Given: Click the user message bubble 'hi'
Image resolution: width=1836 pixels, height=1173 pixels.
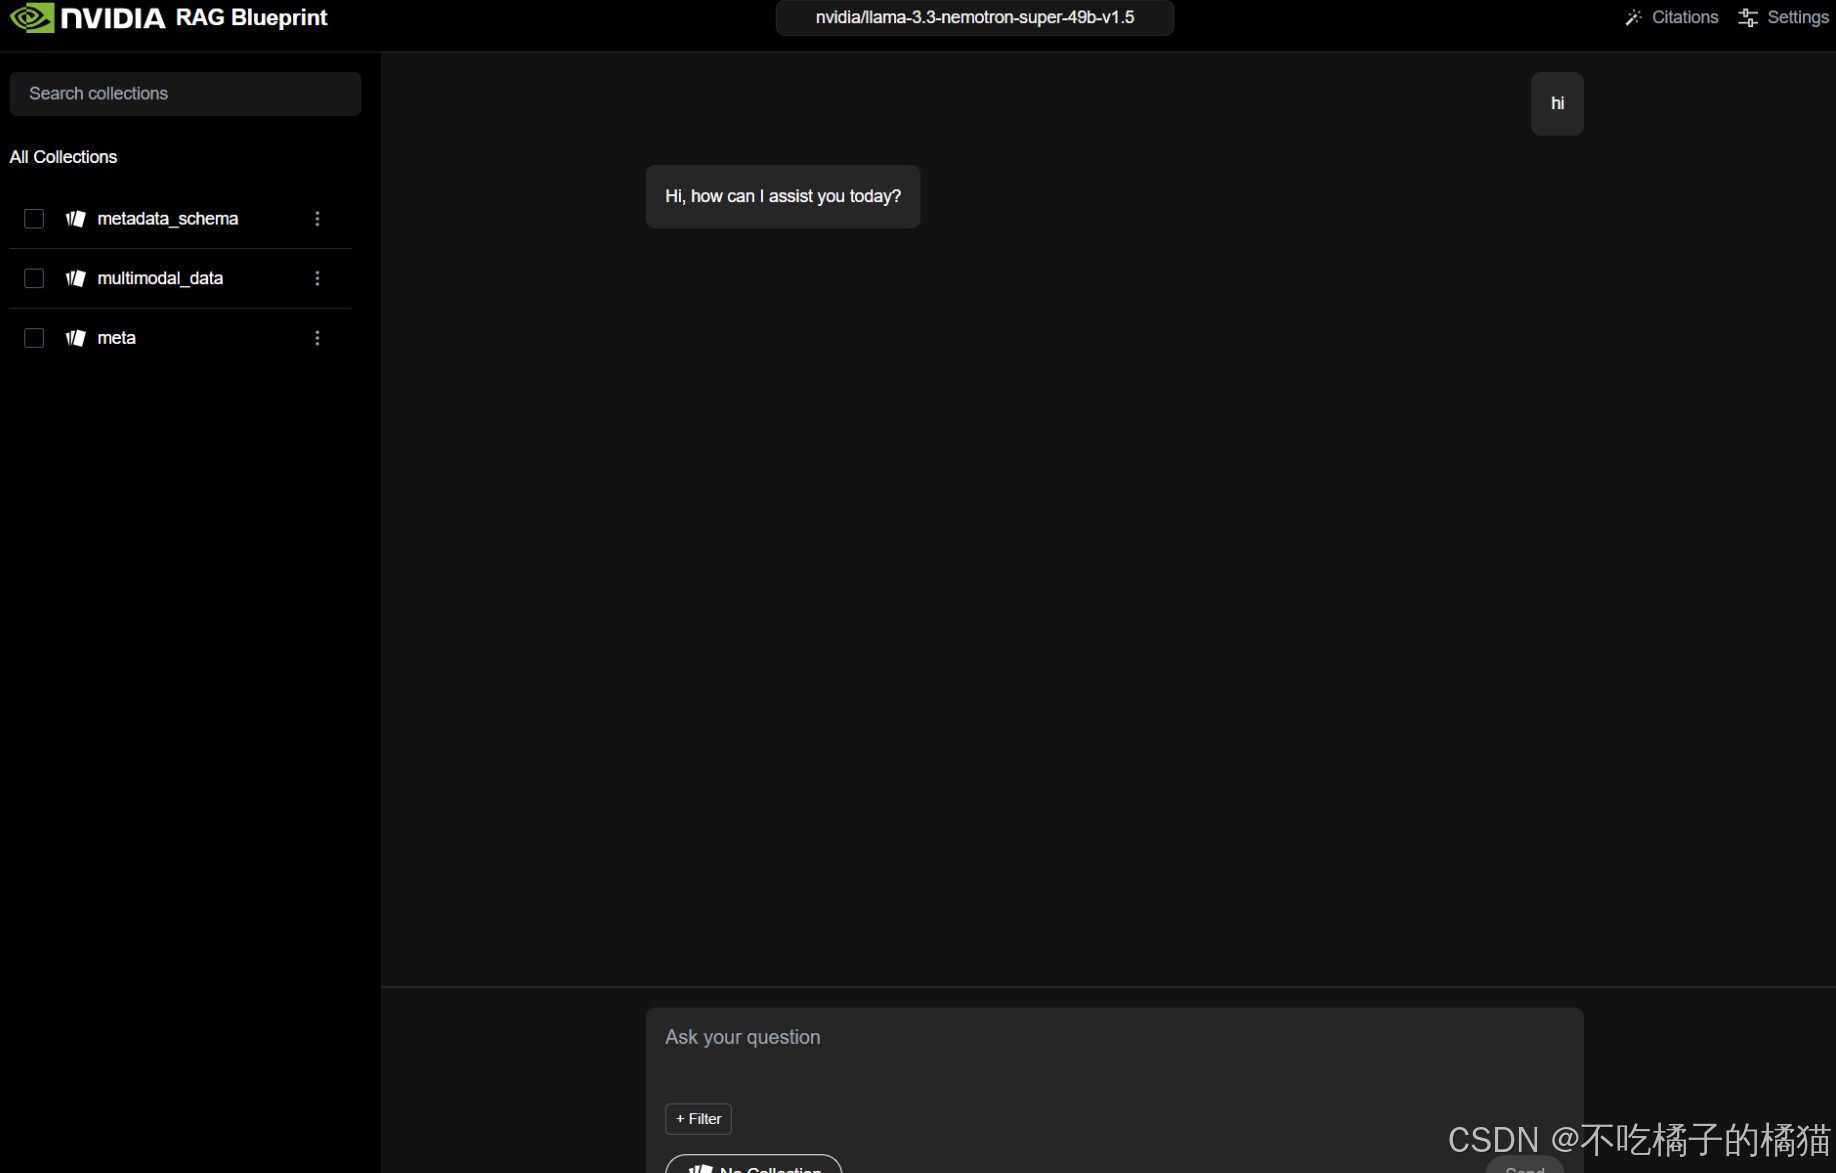Looking at the screenshot, I should [1557, 104].
